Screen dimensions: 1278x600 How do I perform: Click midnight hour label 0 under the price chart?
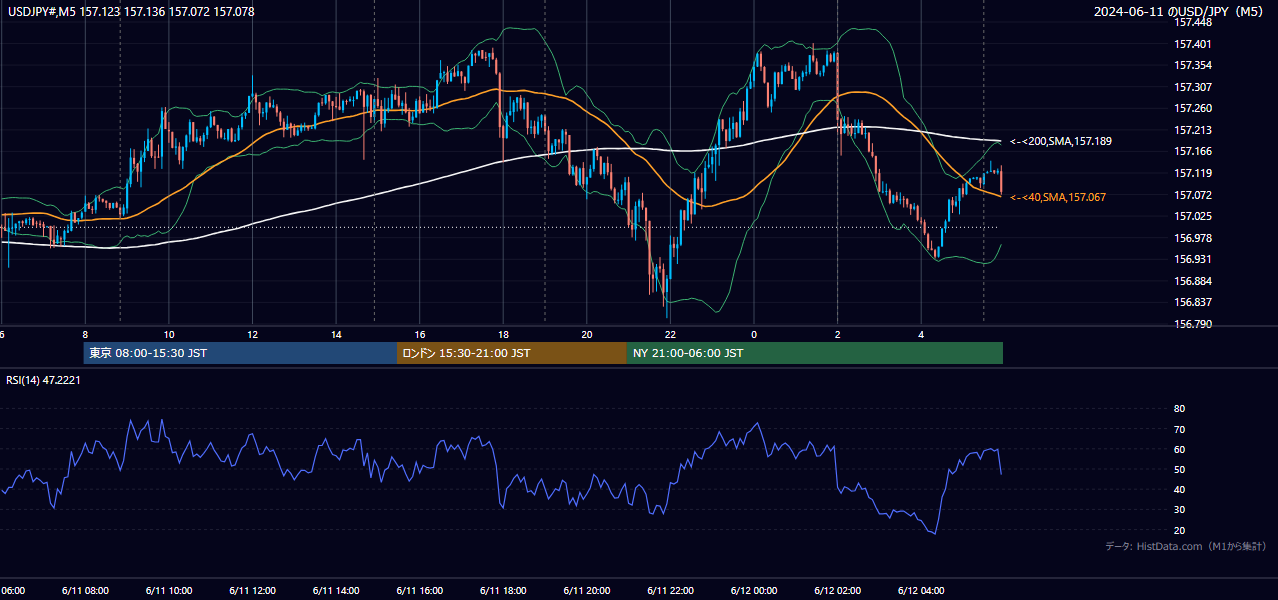coord(754,335)
